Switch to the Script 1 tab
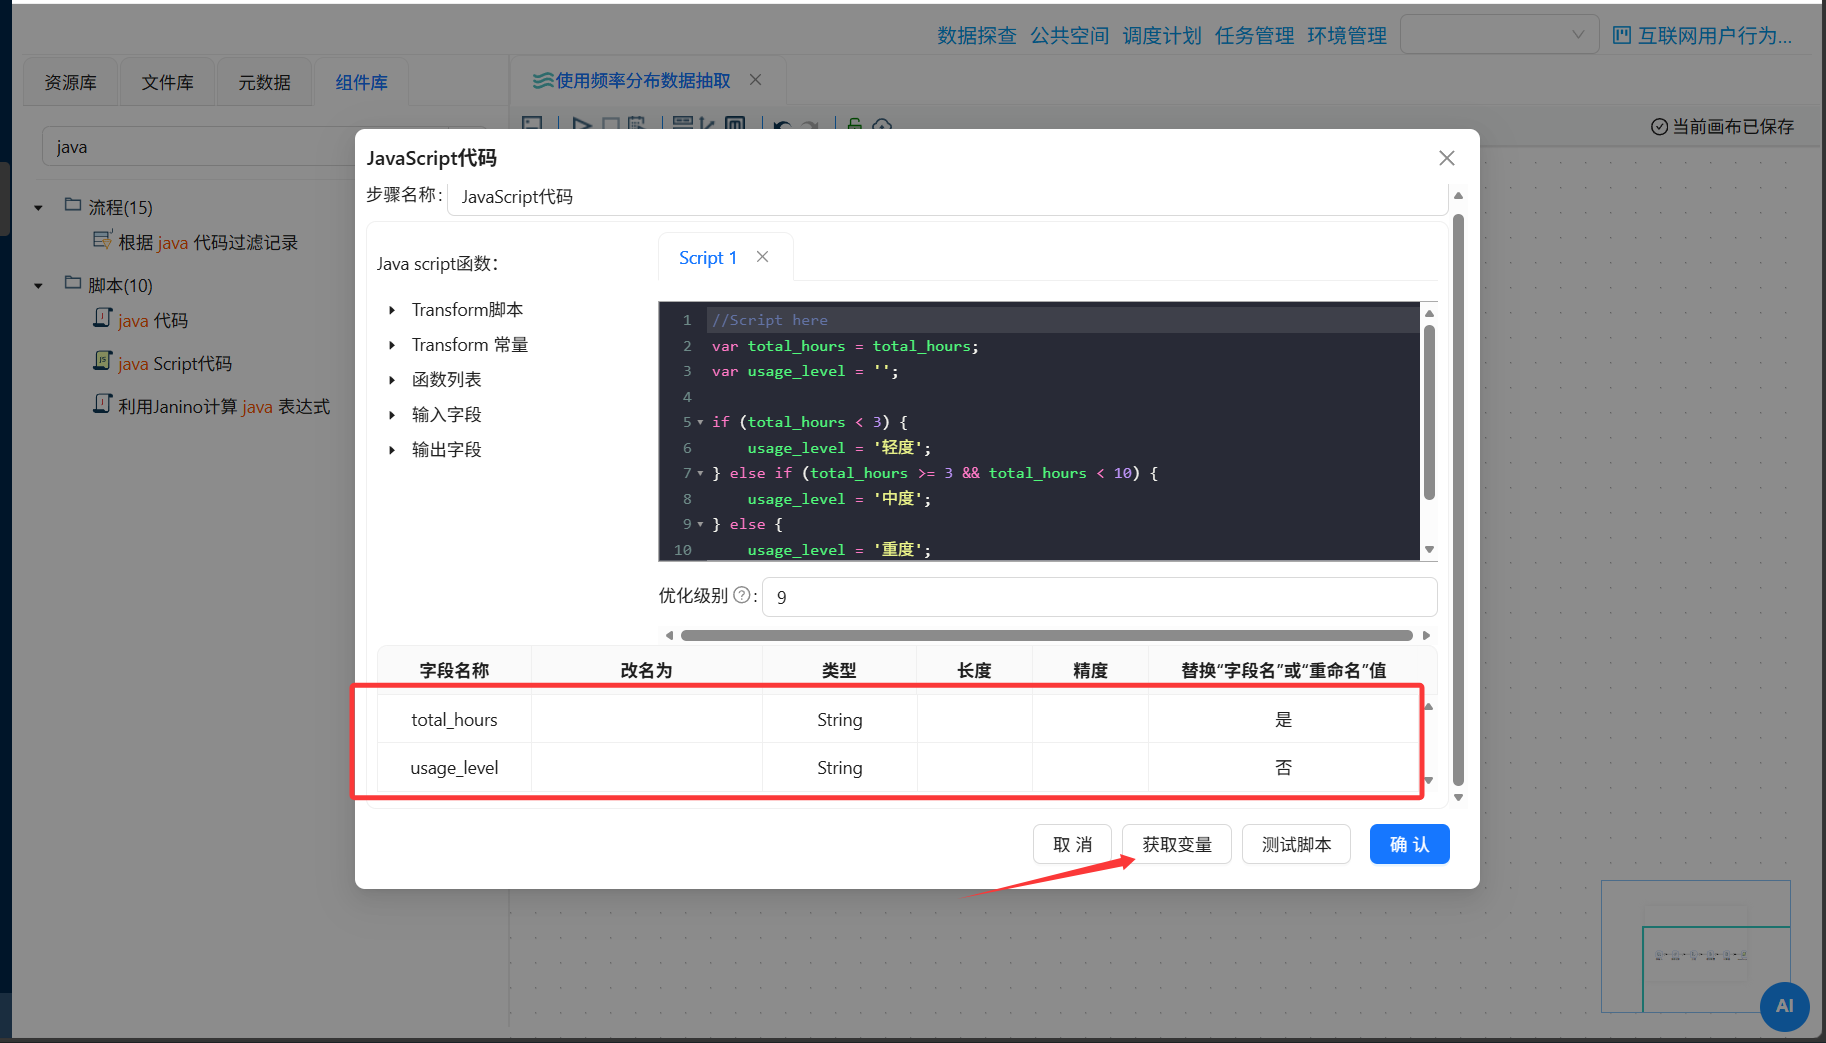Image resolution: width=1826 pixels, height=1043 pixels. pos(708,258)
